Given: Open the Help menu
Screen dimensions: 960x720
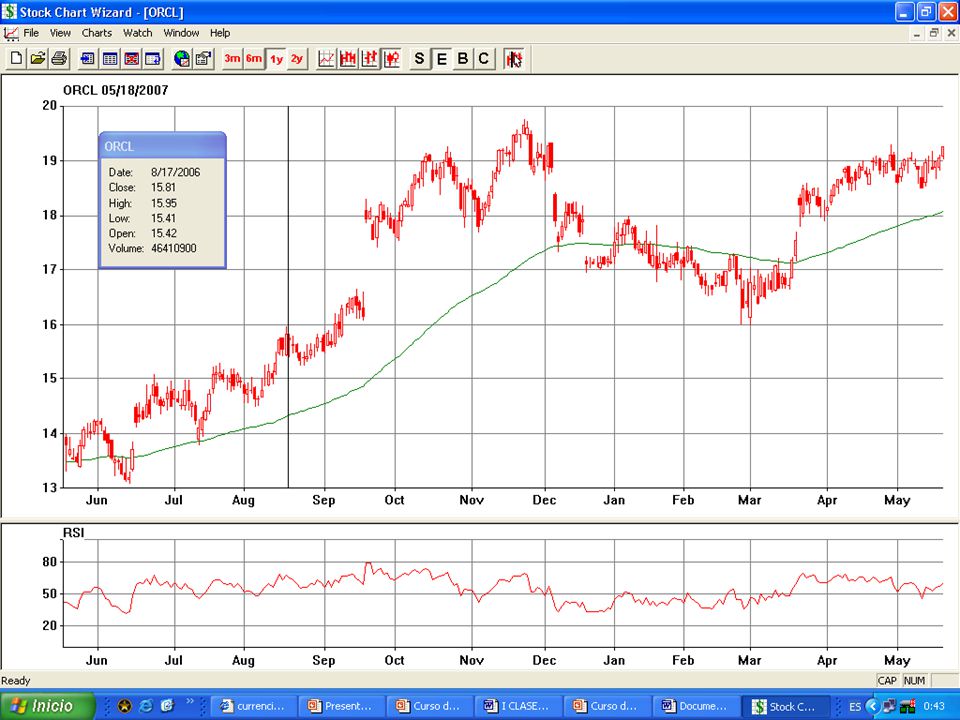Looking at the screenshot, I should 220,33.
